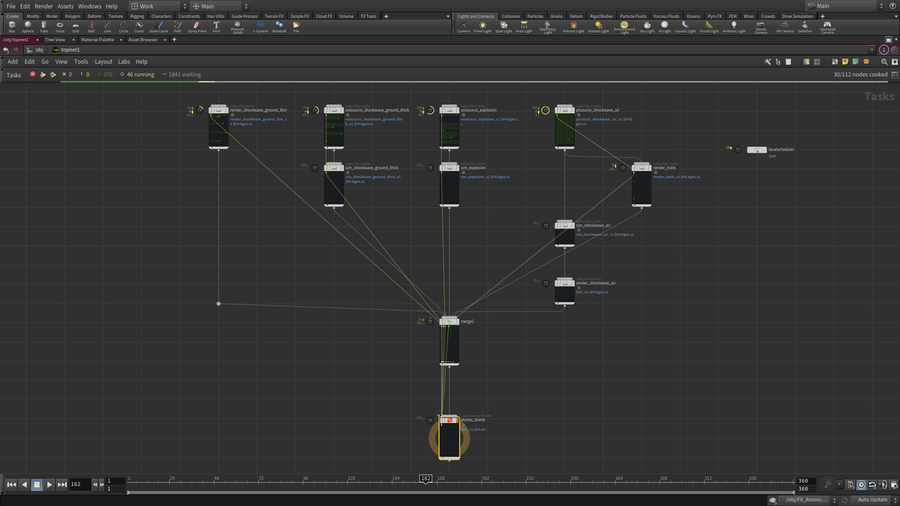This screenshot has height=506, width=900.
Task: Open the Windows menu
Action: (90, 6)
